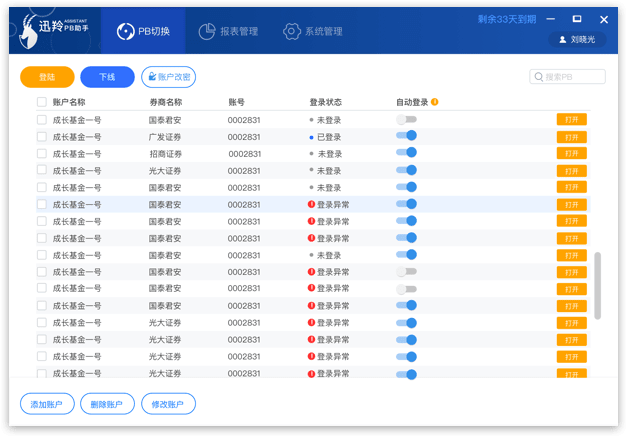
Task: Click the 剩余33天到期 expiry notice
Action: (x=507, y=19)
